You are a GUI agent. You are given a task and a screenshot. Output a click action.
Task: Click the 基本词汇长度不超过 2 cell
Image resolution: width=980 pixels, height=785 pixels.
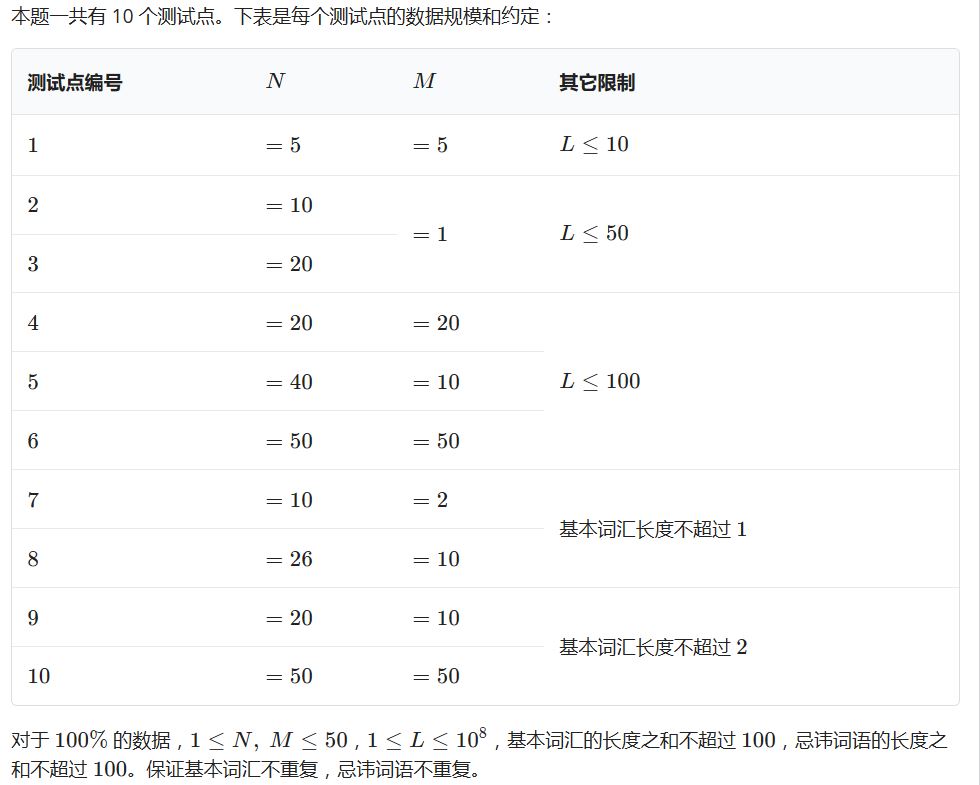652,647
